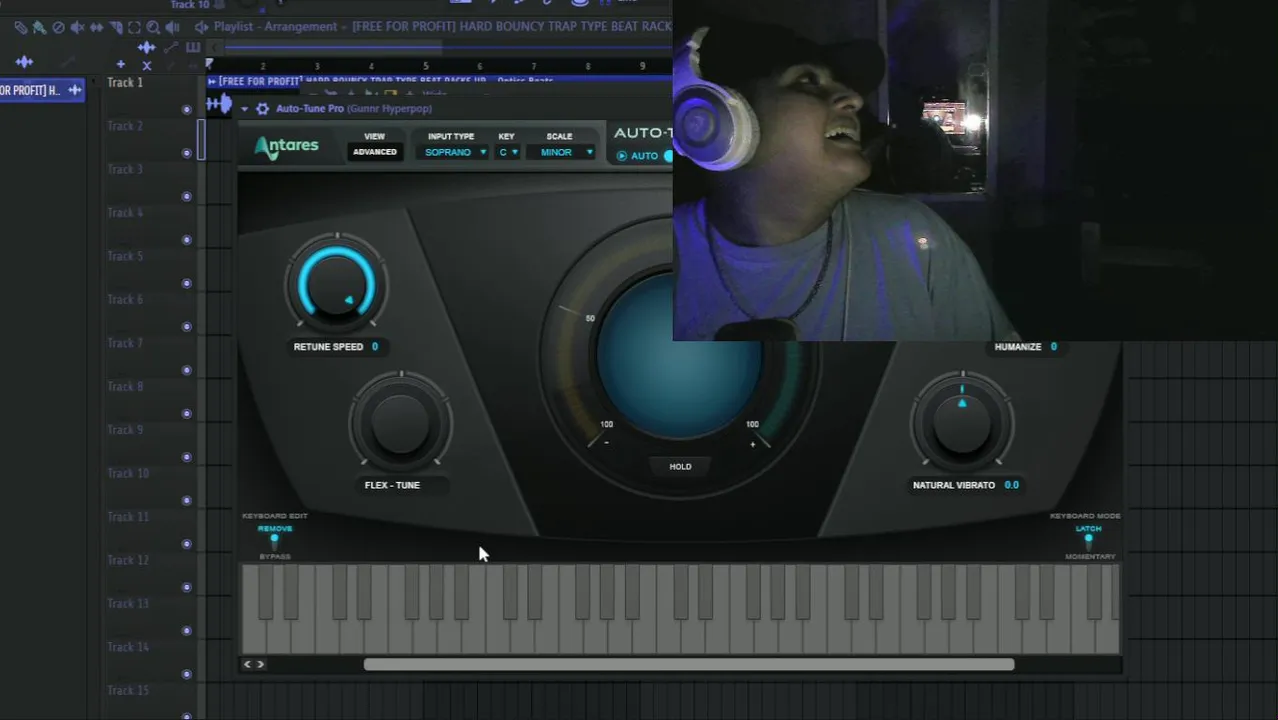The width and height of the screenshot is (1278, 720).
Task: Click the Playlist - Arrangement title text
Action: pos(276,27)
